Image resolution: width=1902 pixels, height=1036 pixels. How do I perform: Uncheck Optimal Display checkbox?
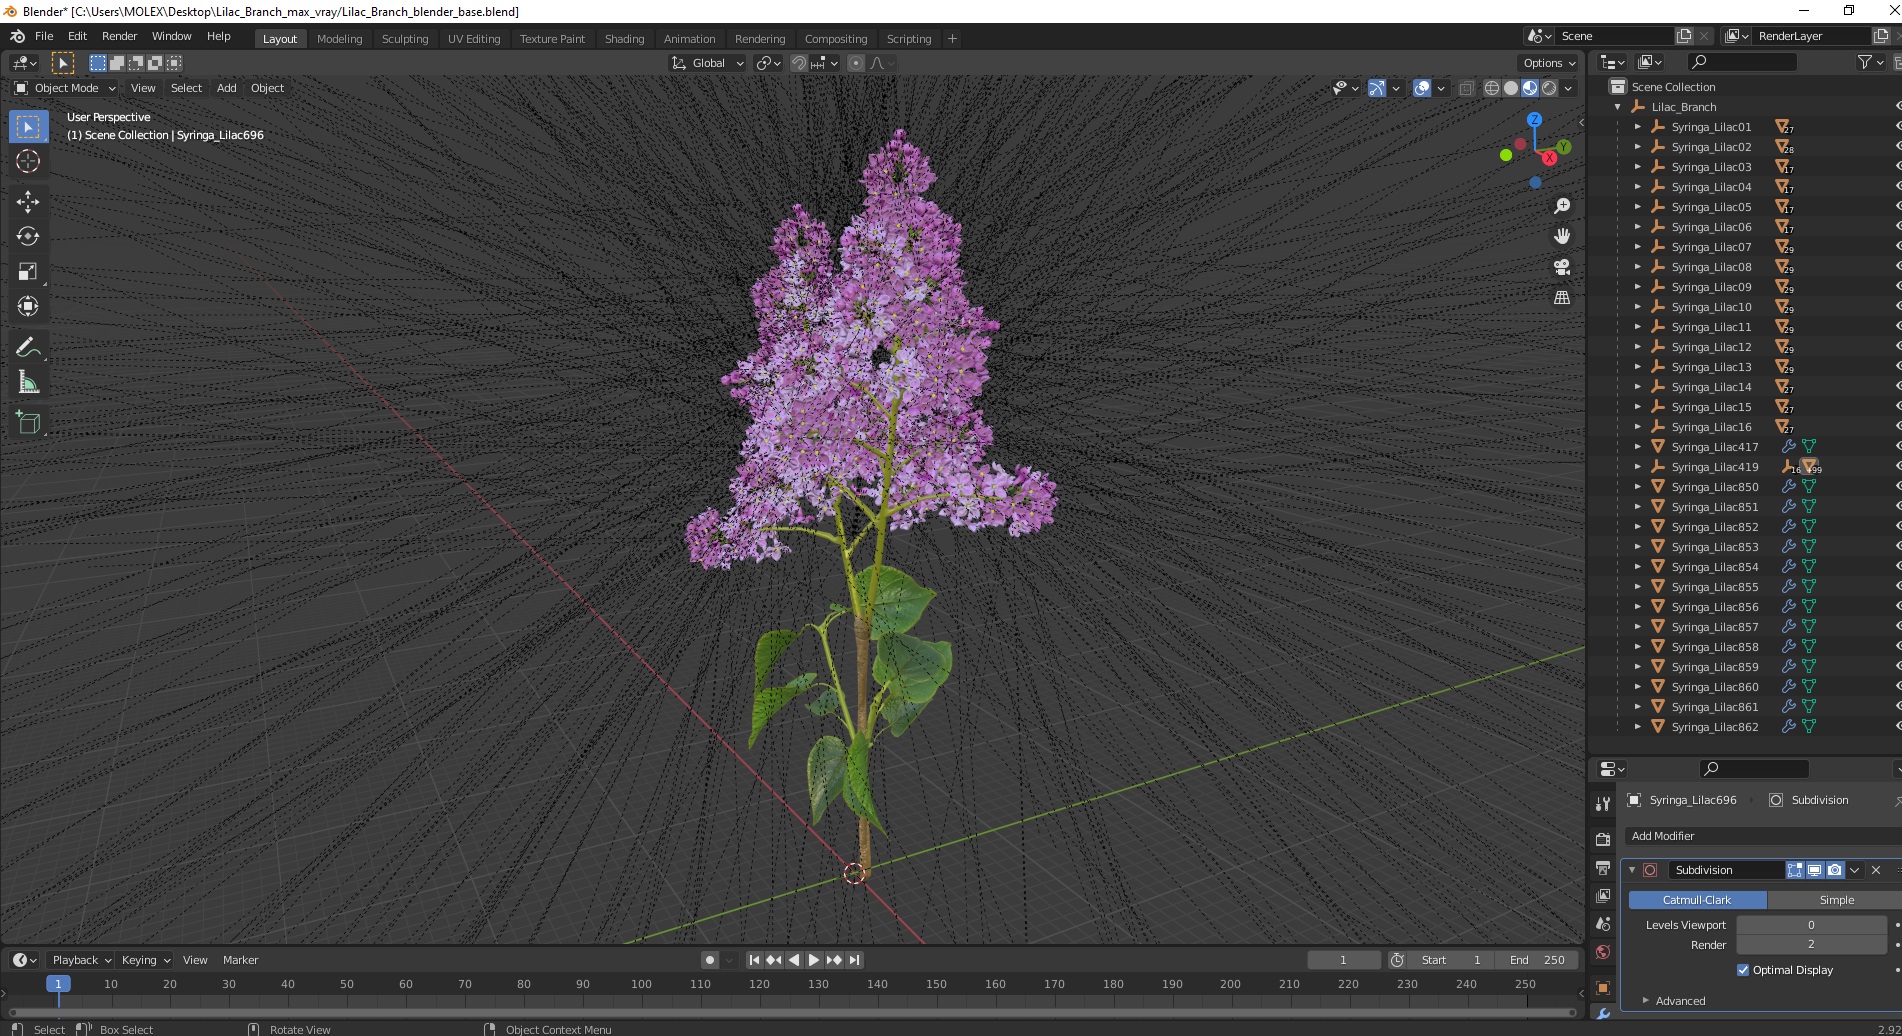coord(1743,970)
